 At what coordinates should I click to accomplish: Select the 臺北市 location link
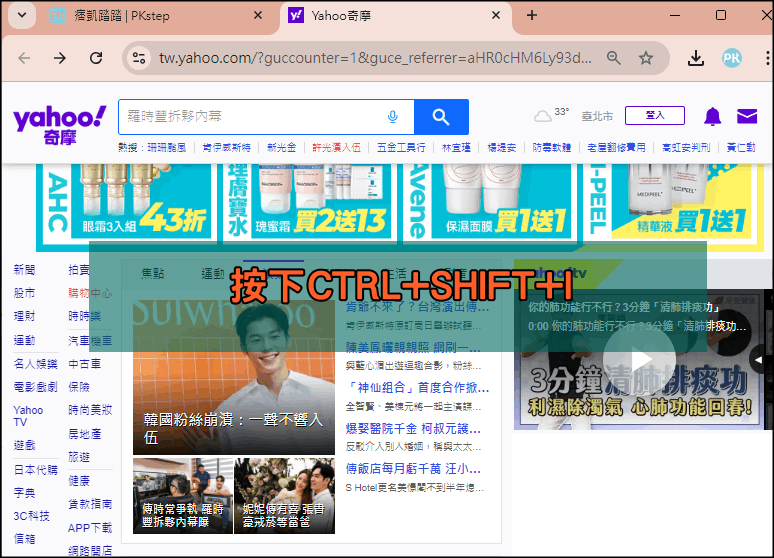click(x=597, y=117)
